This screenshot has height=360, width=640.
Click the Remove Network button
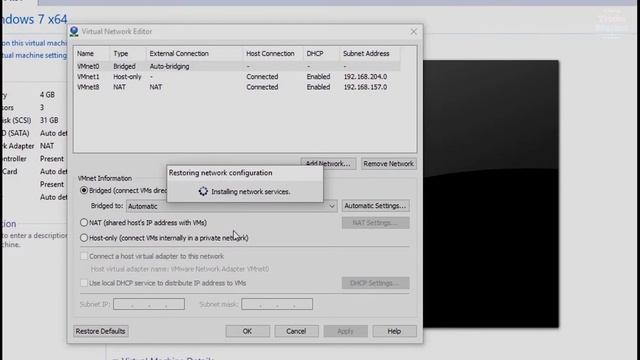[x=389, y=164]
